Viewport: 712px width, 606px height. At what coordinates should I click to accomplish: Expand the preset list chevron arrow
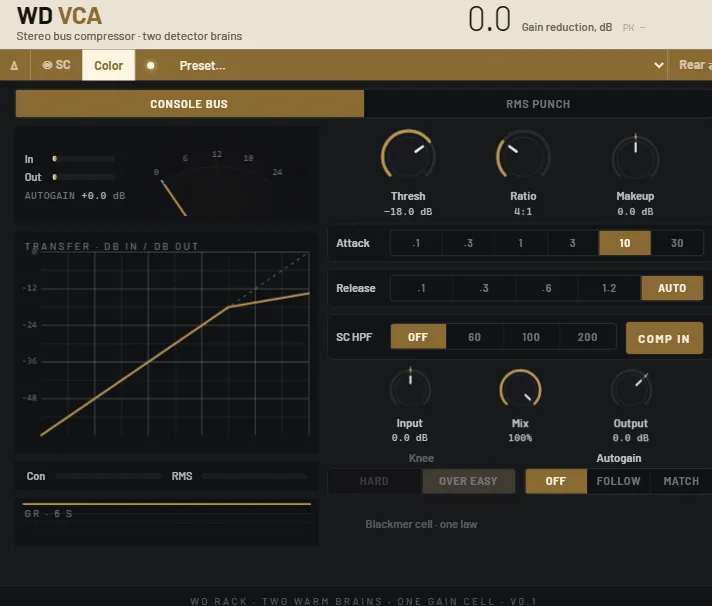coord(658,65)
